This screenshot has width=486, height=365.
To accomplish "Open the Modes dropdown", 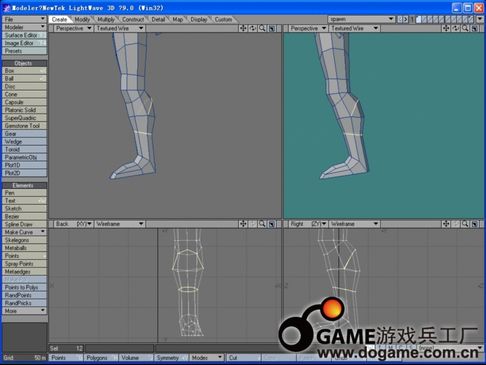I will point(207,358).
